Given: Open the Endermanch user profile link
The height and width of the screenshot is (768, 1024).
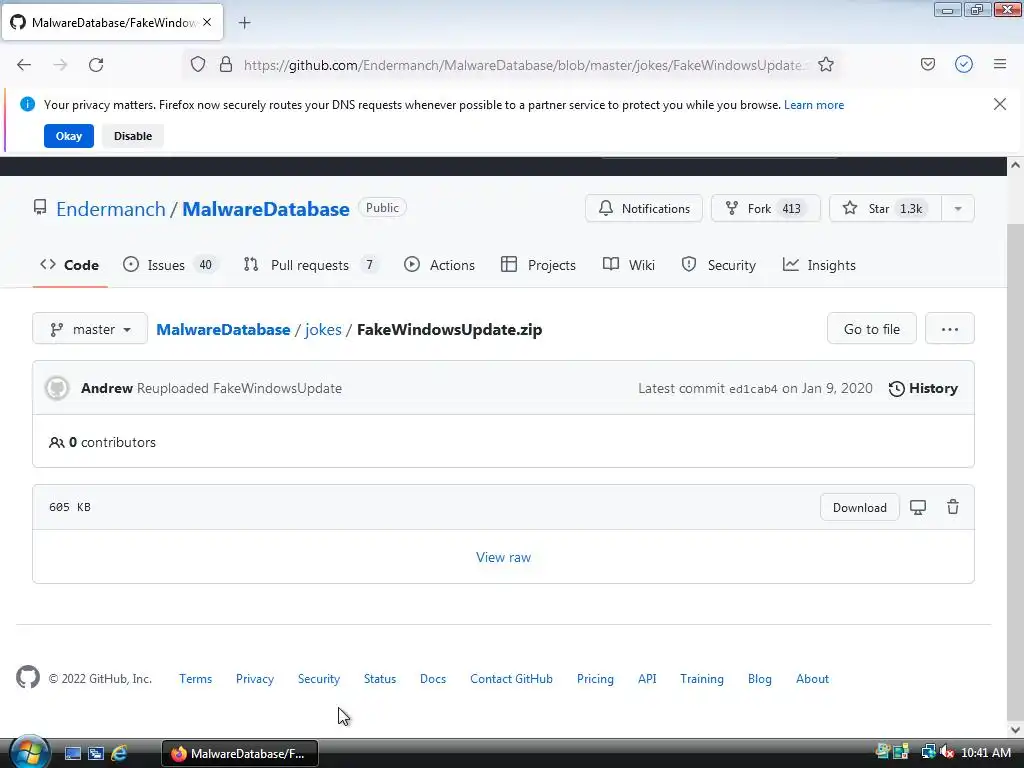Looking at the screenshot, I should click(111, 209).
